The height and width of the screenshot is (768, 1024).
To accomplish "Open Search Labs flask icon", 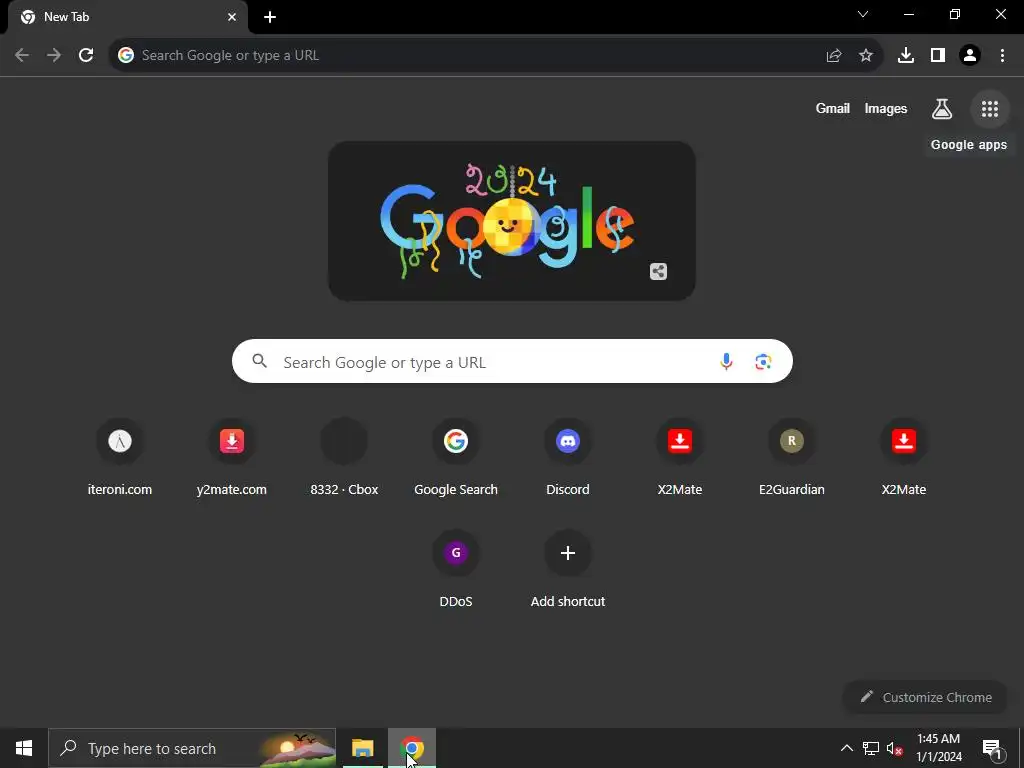I will coord(942,109).
